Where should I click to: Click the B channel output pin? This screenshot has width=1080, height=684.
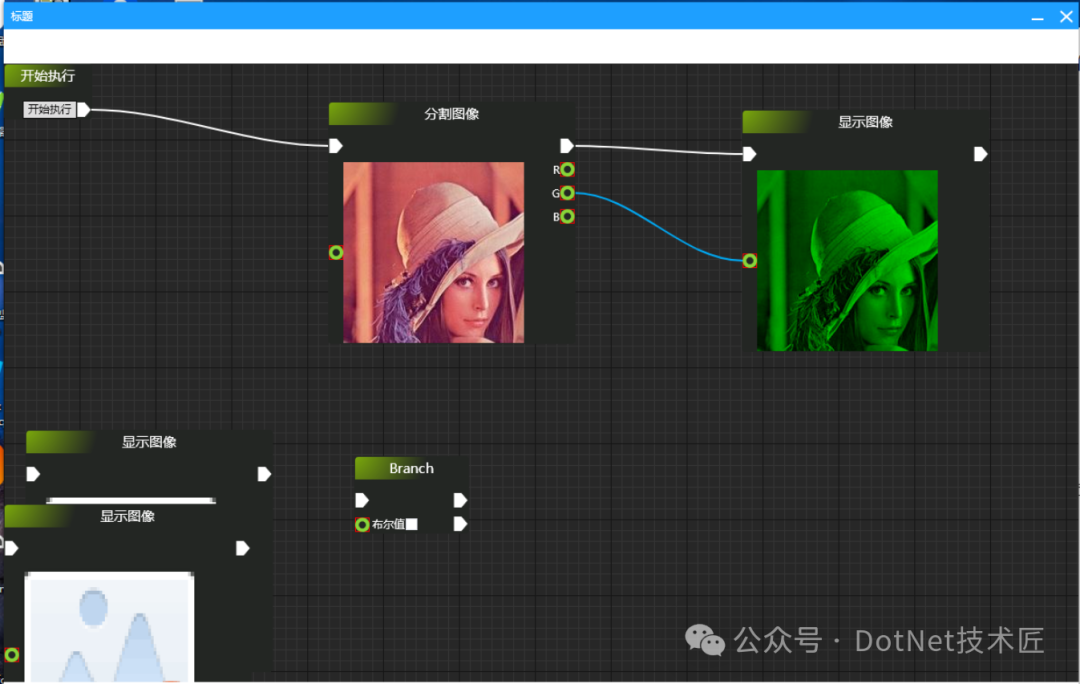point(568,217)
